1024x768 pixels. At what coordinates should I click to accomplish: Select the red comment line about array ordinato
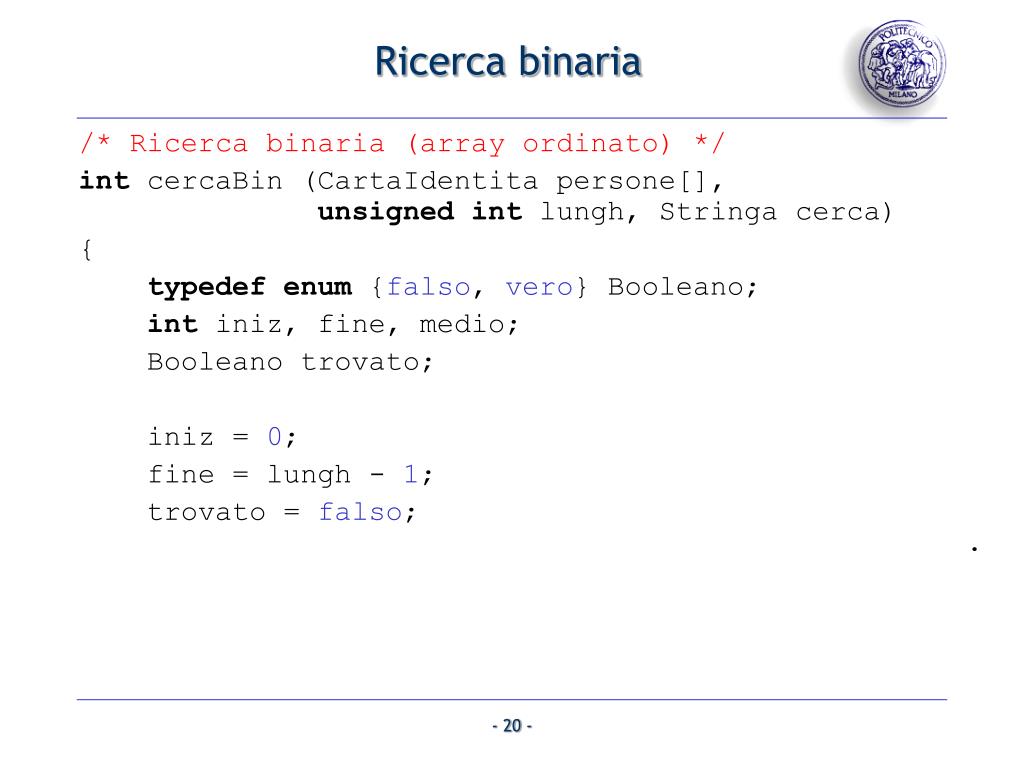402,144
